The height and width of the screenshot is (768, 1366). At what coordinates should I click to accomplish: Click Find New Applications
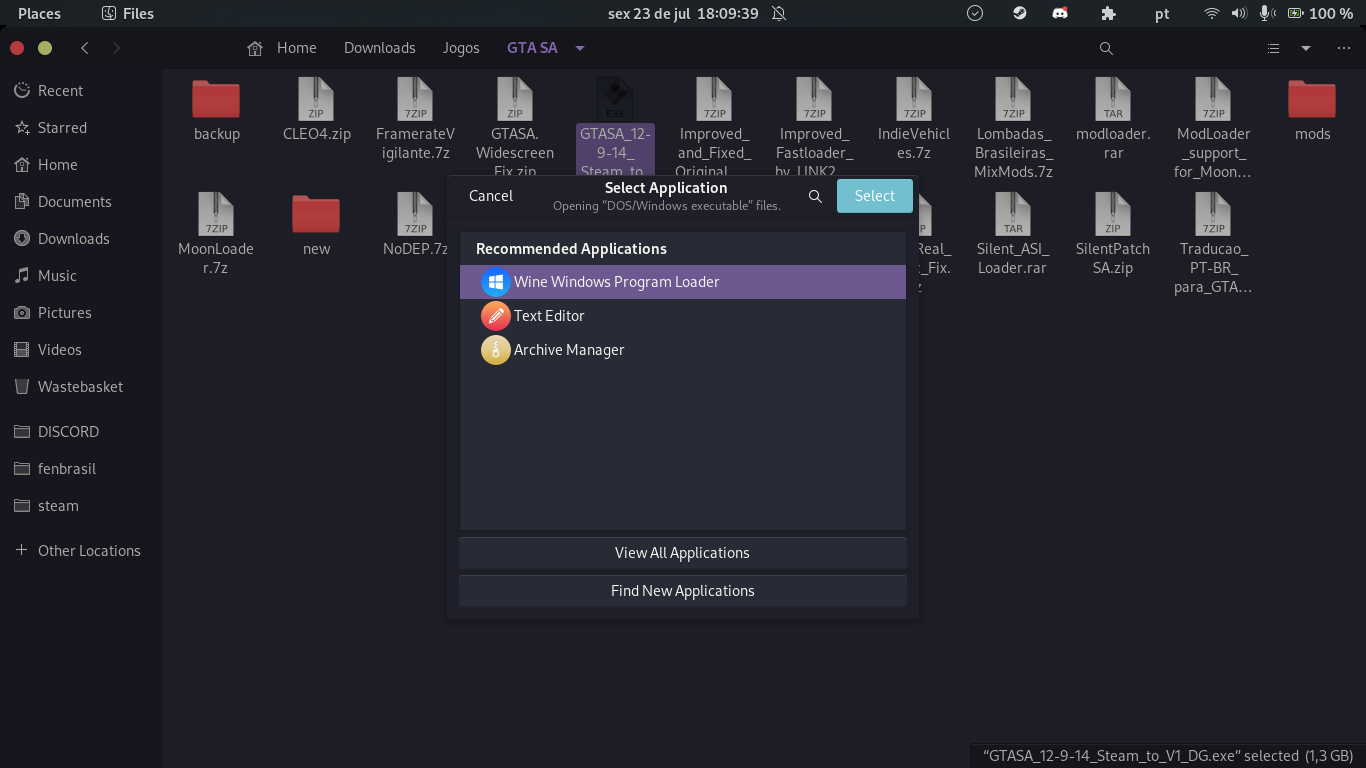[x=683, y=591]
